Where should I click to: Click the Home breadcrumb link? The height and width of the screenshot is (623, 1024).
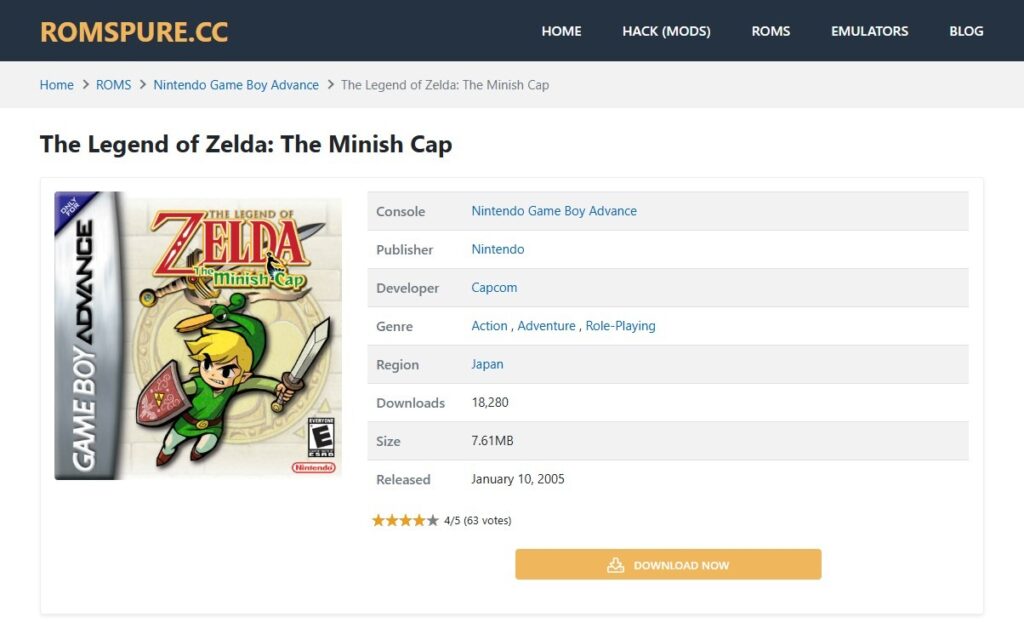pyautogui.click(x=57, y=85)
